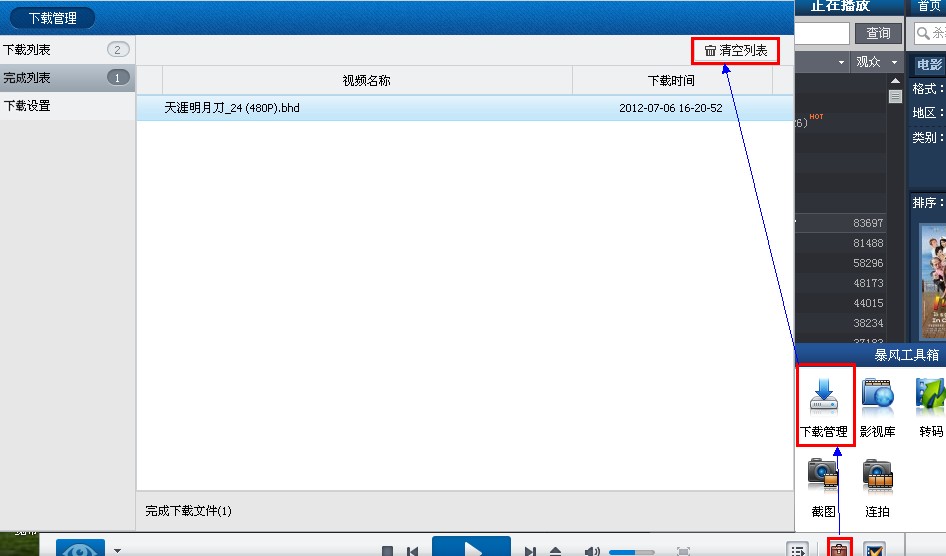This screenshot has height=556, width=946.
Task: Stop playback with the stop button
Action: click(387, 551)
